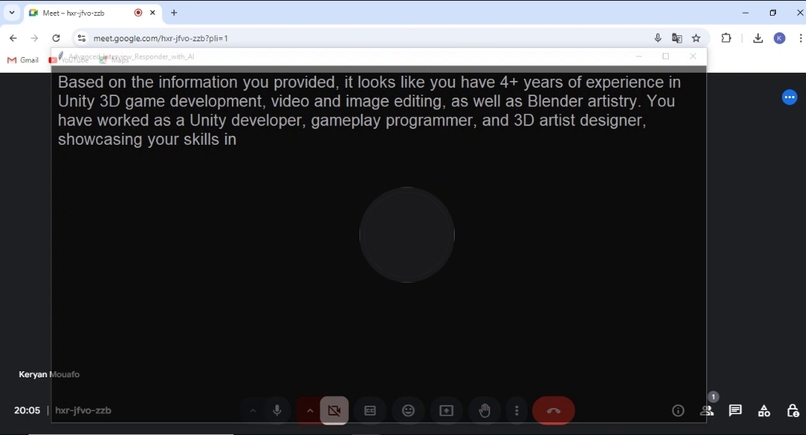Viewport: 806px width, 435px height.
Task: Open more options three-dot menu in Meet
Action: click(x=517, y=410)
